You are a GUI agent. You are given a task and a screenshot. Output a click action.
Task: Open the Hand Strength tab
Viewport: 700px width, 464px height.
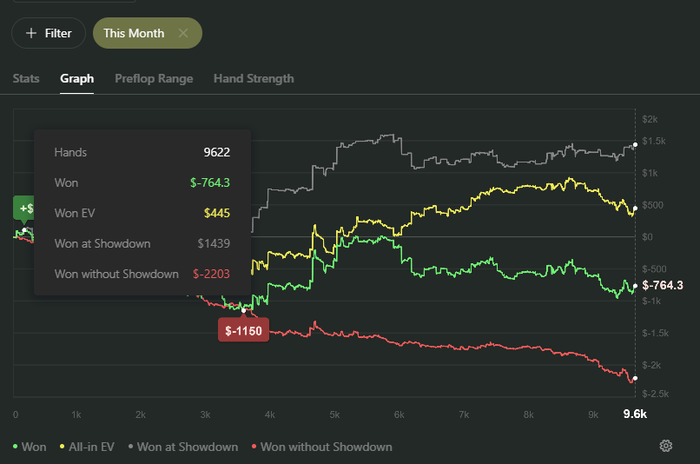click(254, 79)
